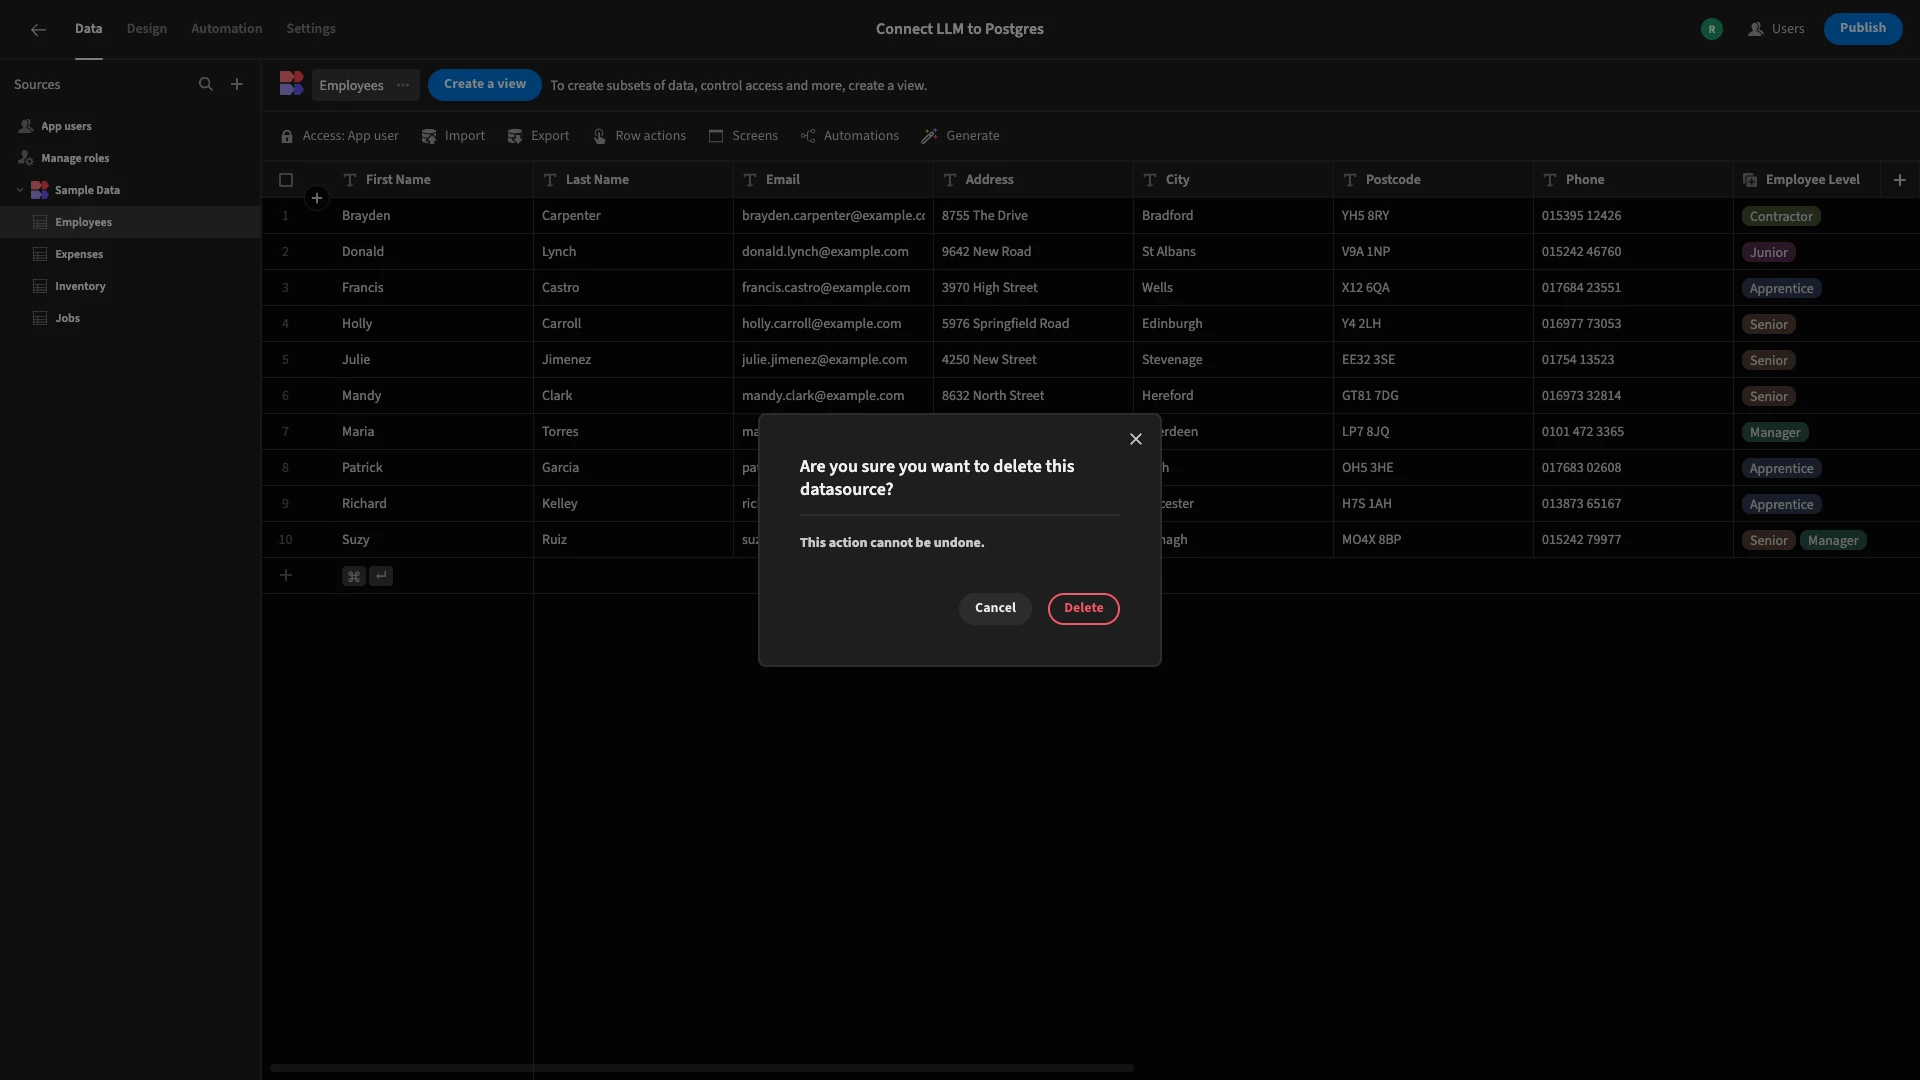This screenshot has height=1080, width=1920.
Task: Open Employees table options ellipsis
Action: pos(403,85)
